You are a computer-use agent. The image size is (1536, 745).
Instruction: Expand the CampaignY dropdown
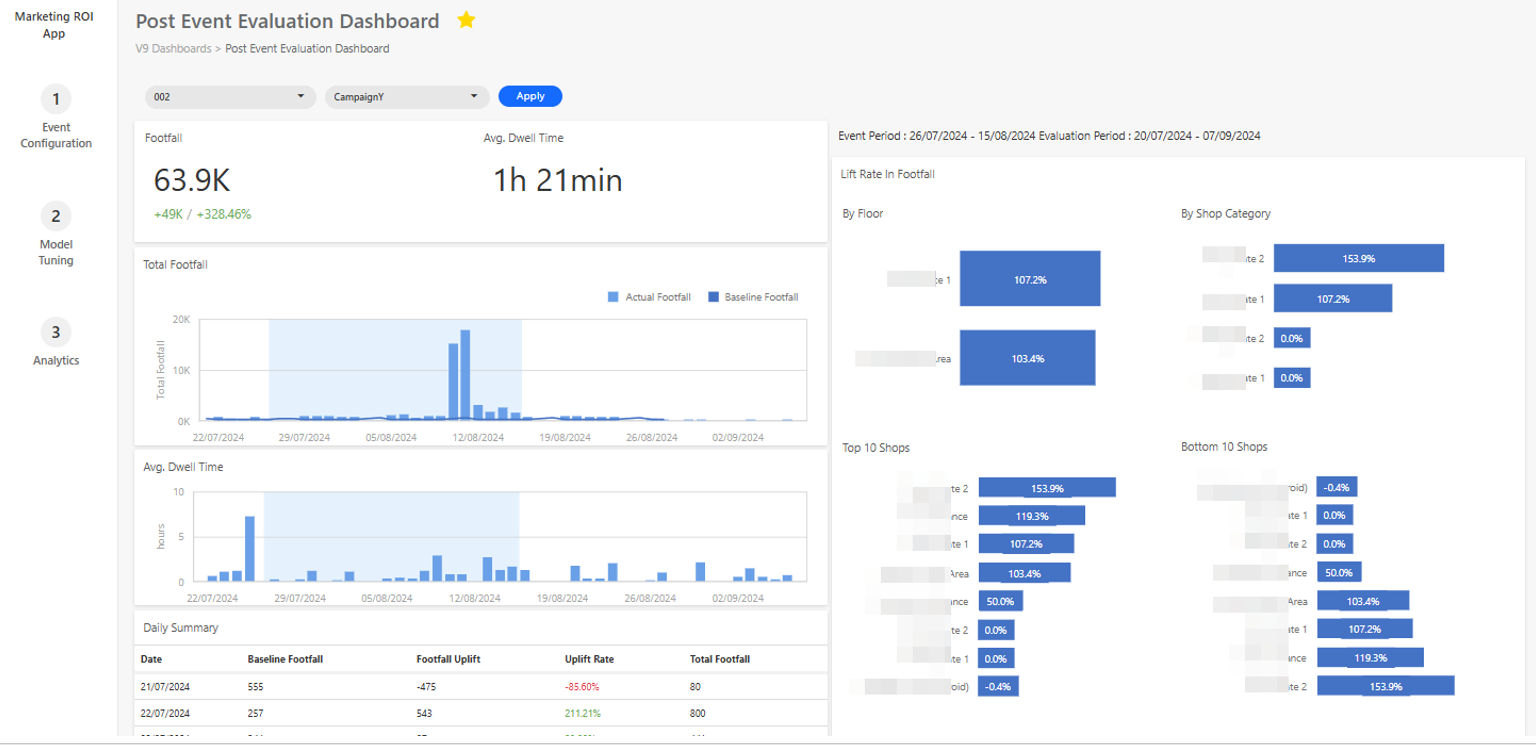407,97
